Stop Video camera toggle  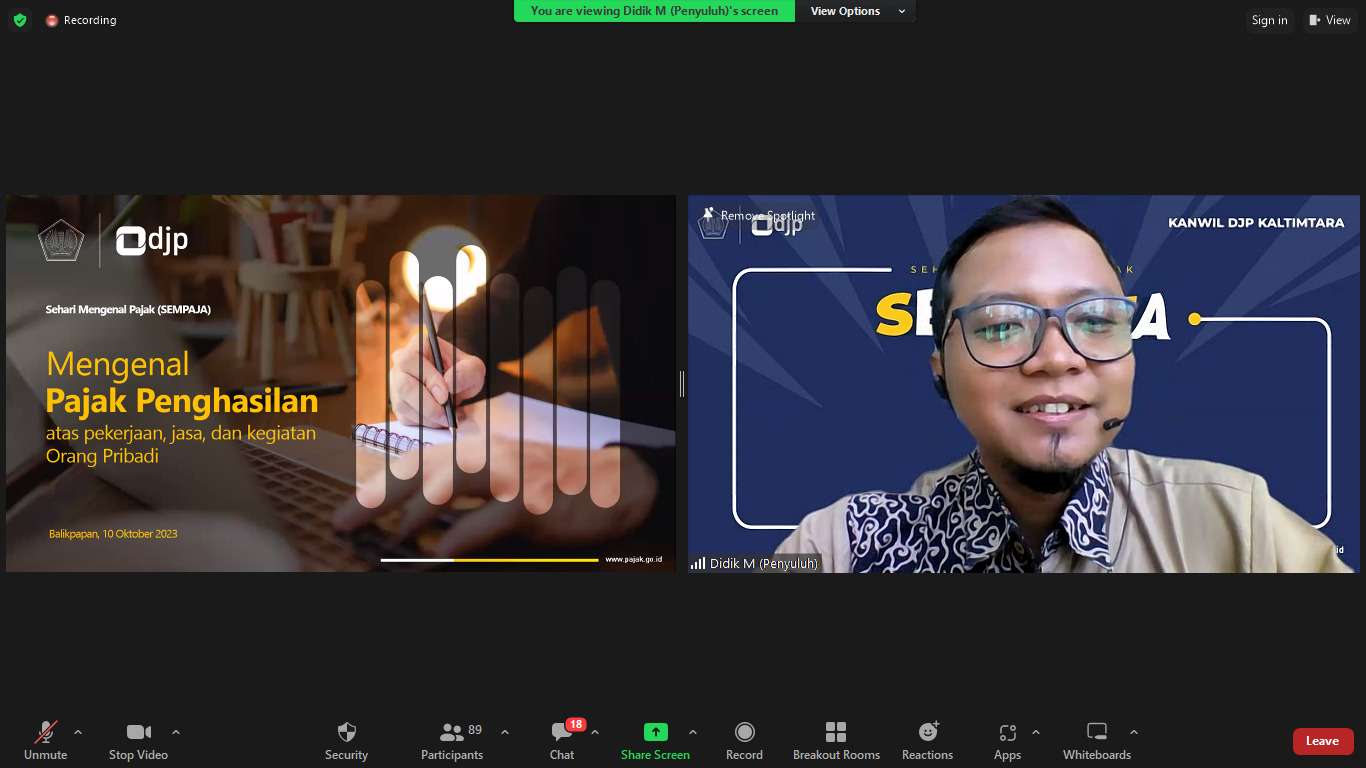[138, 740]
